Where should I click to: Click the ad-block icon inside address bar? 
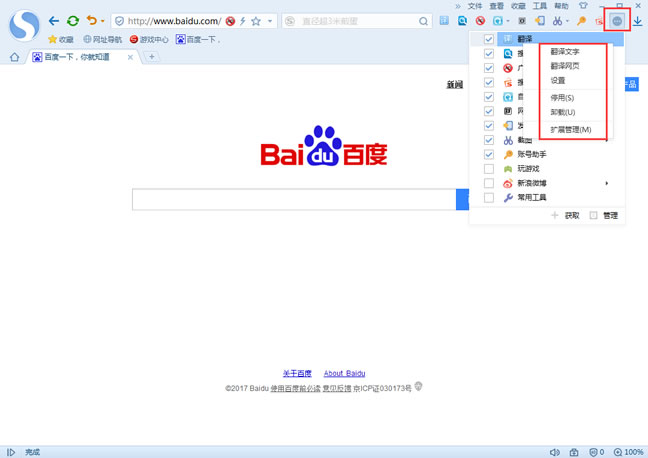230,21
